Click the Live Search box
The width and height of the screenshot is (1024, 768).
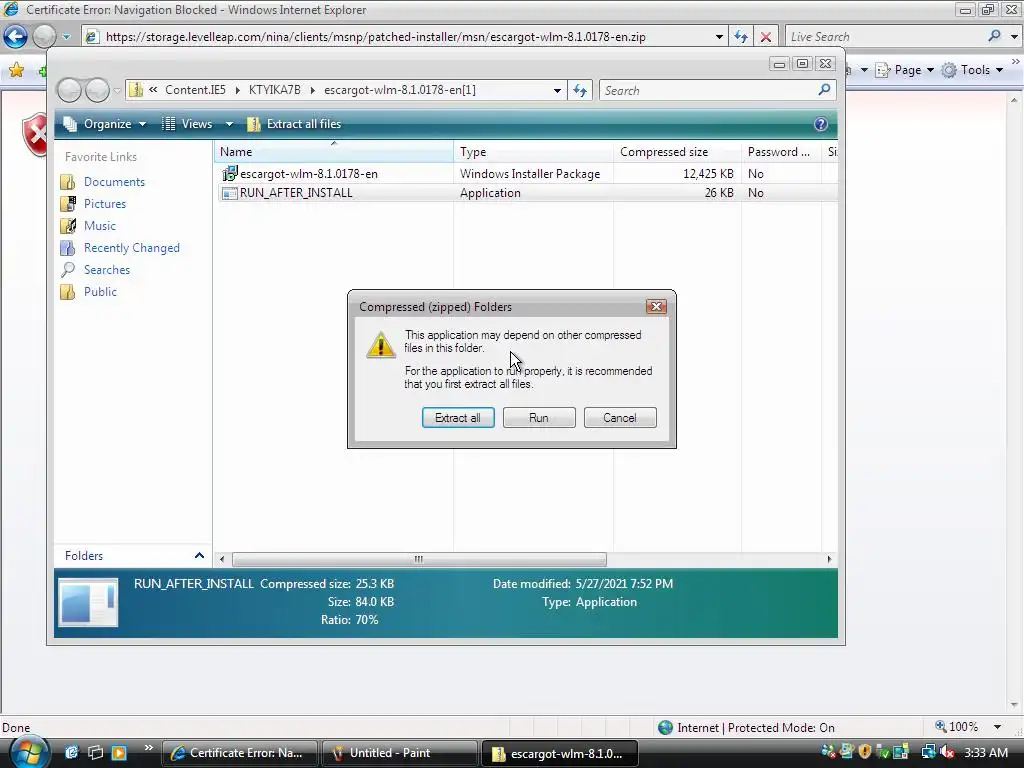tap(885, 37)
